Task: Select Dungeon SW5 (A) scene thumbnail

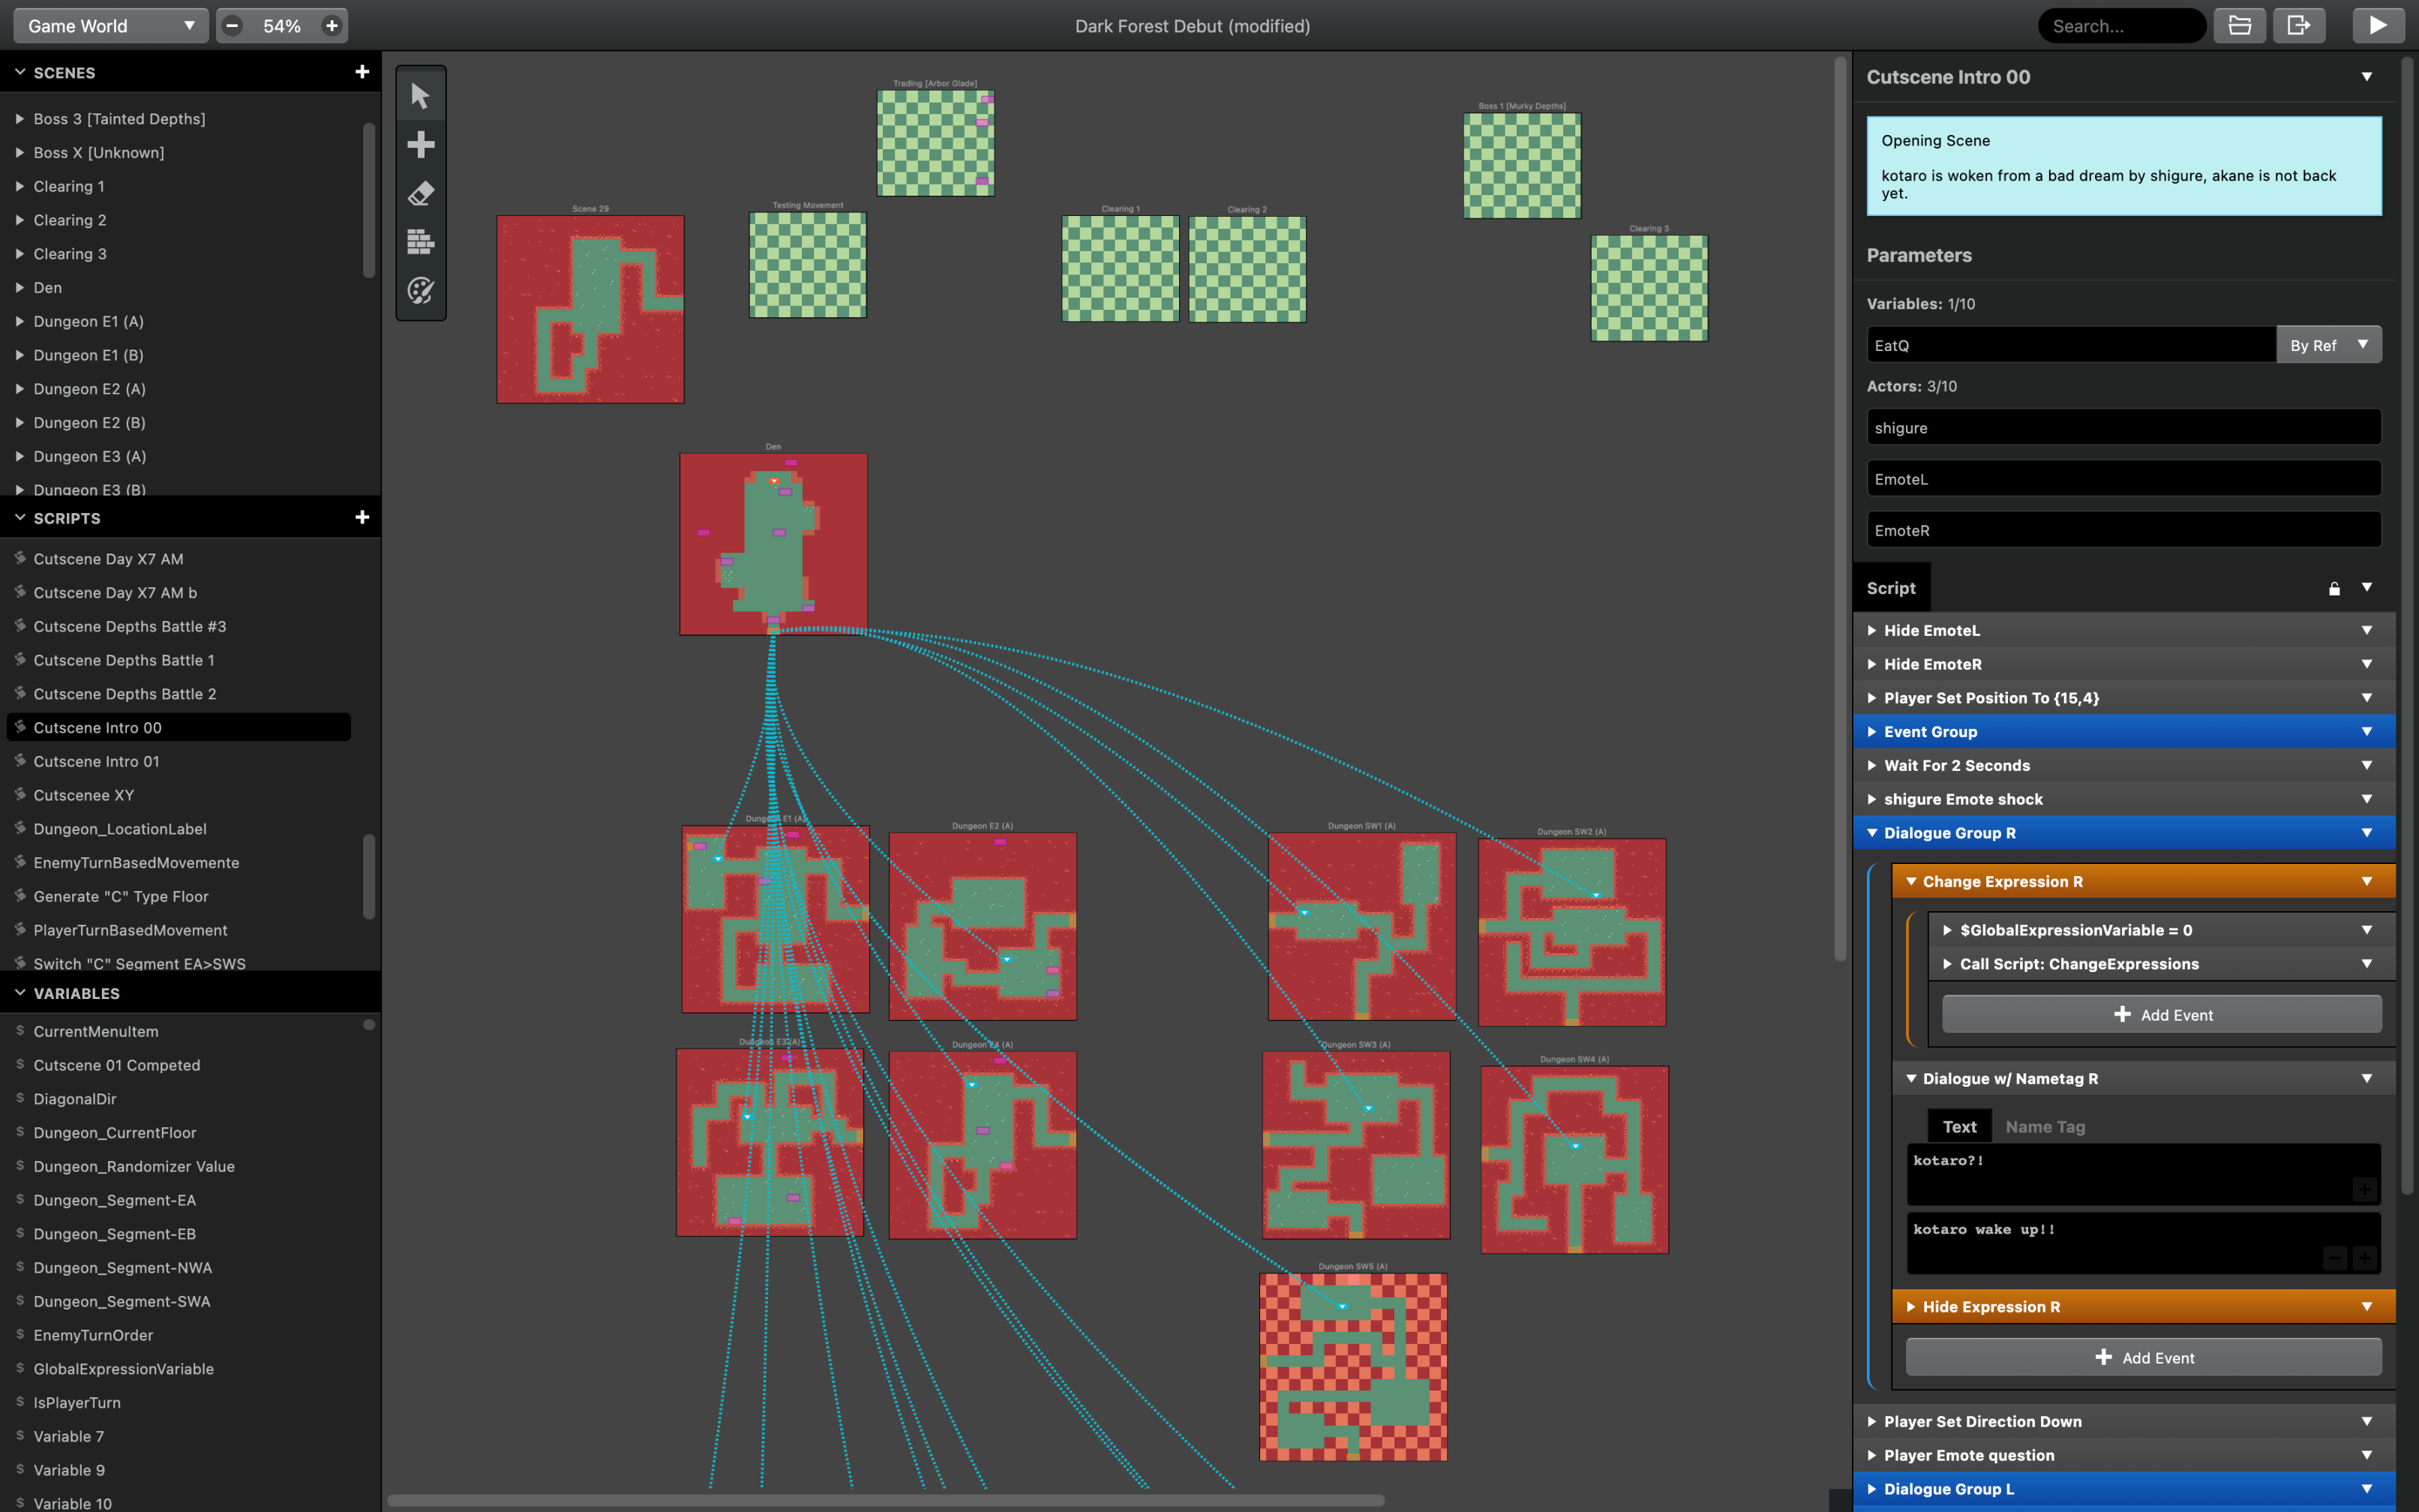Action: pos(1353,1366)
